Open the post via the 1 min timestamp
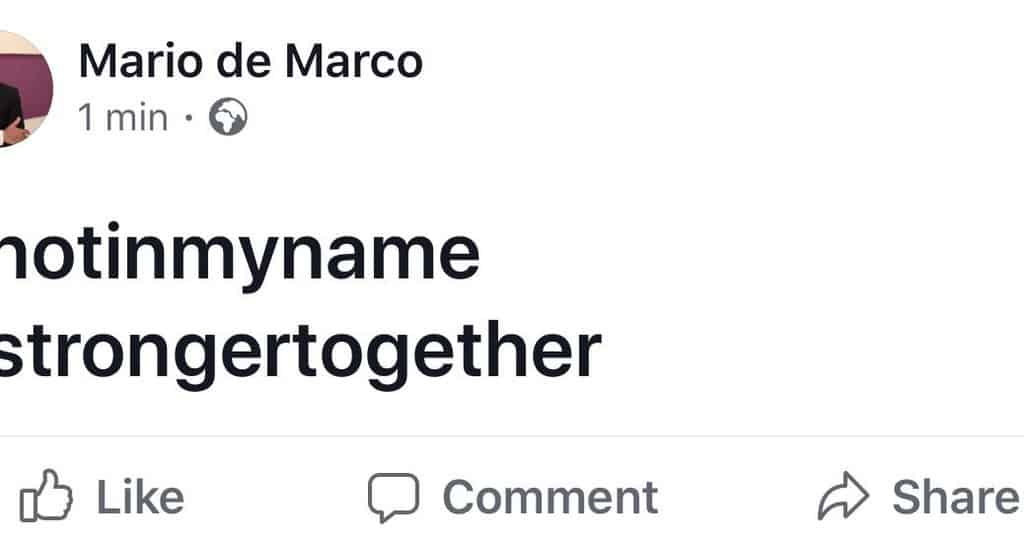The image size is (1024, 545). click(x=123, y=118)
